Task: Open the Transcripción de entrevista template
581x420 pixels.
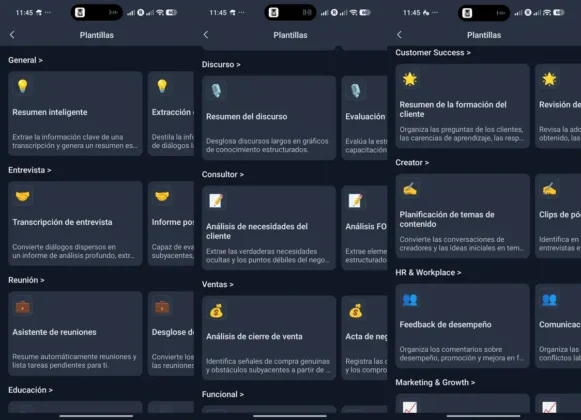Action: 75,224
